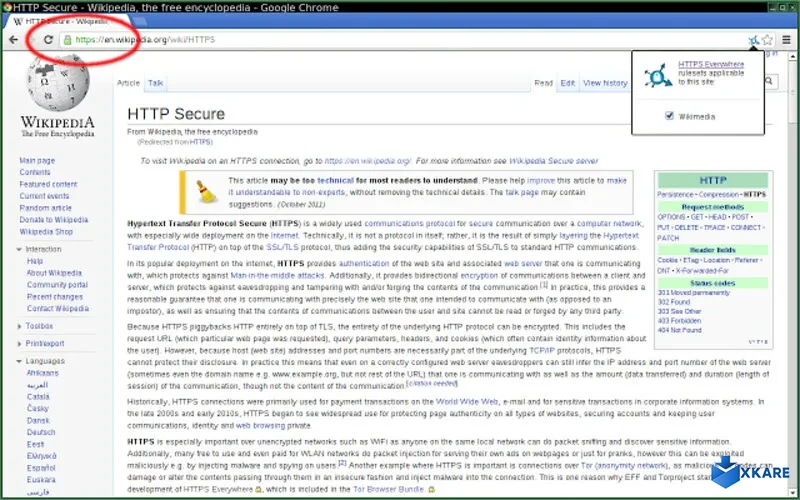Follow the computer network link

point(609,223)
